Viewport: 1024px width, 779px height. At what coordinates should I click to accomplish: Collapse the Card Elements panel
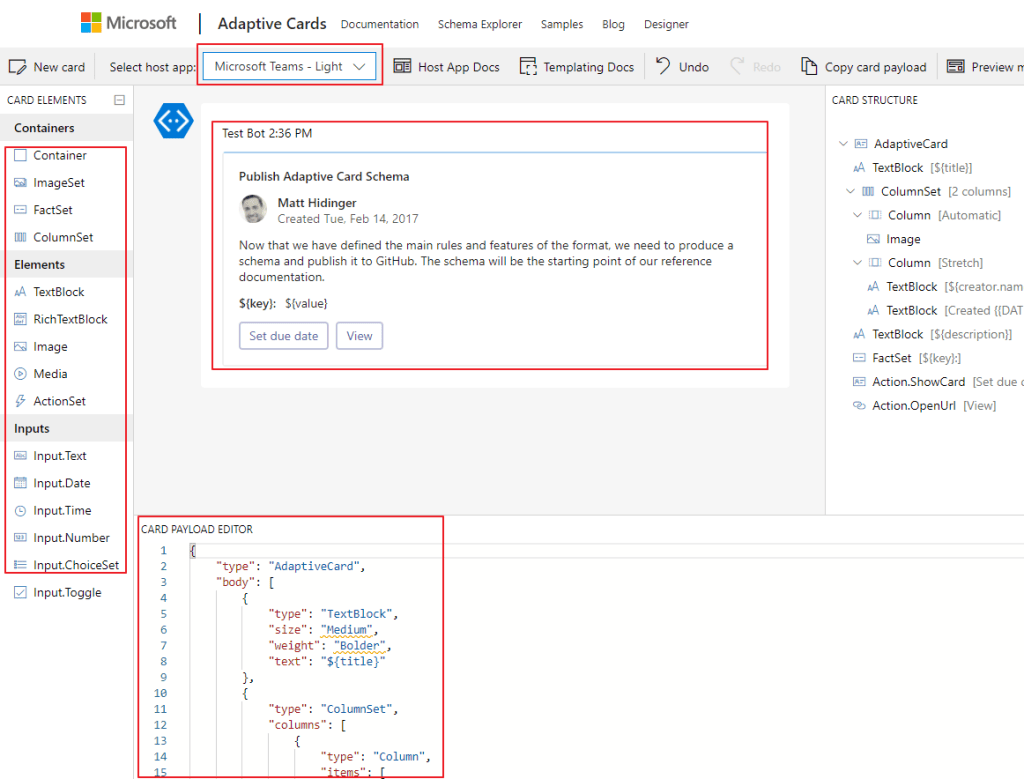(x=120, y=100)
